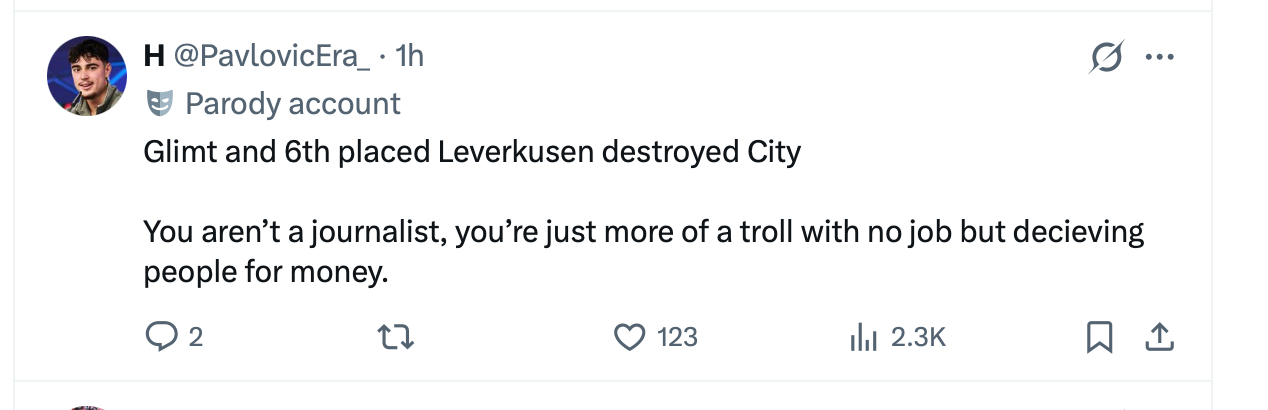Click the share upload arrow icon
1268x410 pixels.
[1158, 339]
